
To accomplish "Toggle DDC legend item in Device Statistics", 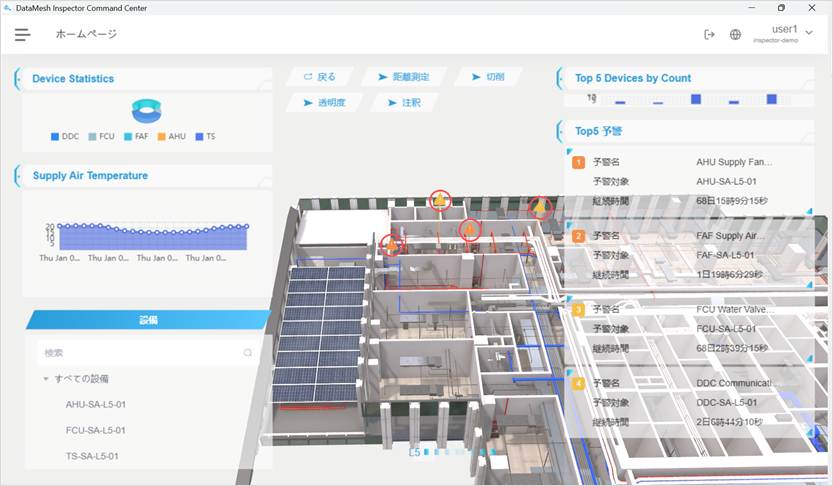I will tap(64, 136).
